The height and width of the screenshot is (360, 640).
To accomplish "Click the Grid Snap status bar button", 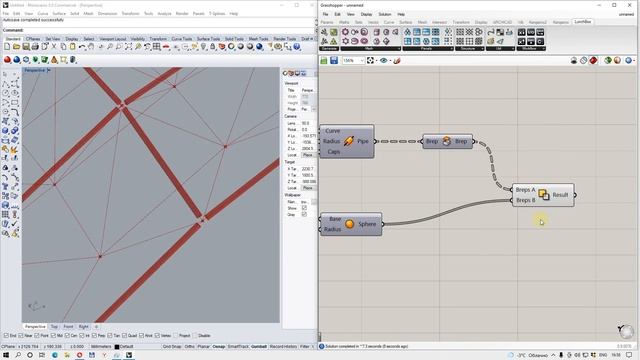I will pos(172,347).
